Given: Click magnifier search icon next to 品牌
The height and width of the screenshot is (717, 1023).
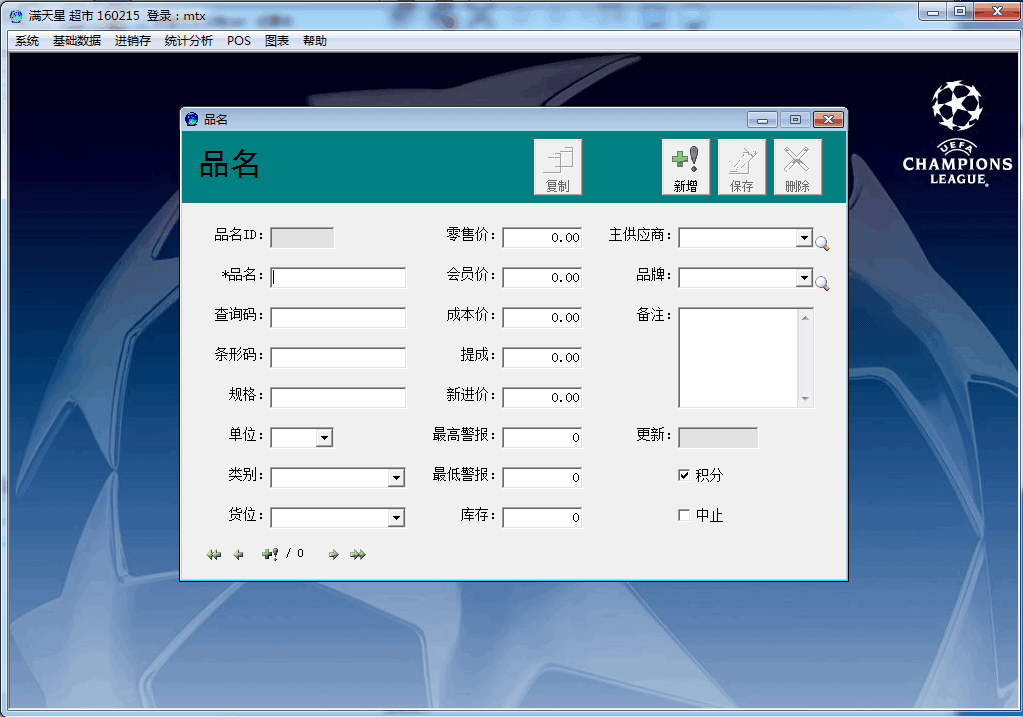Looking at the screenshot, I should [x=822, y=283].
